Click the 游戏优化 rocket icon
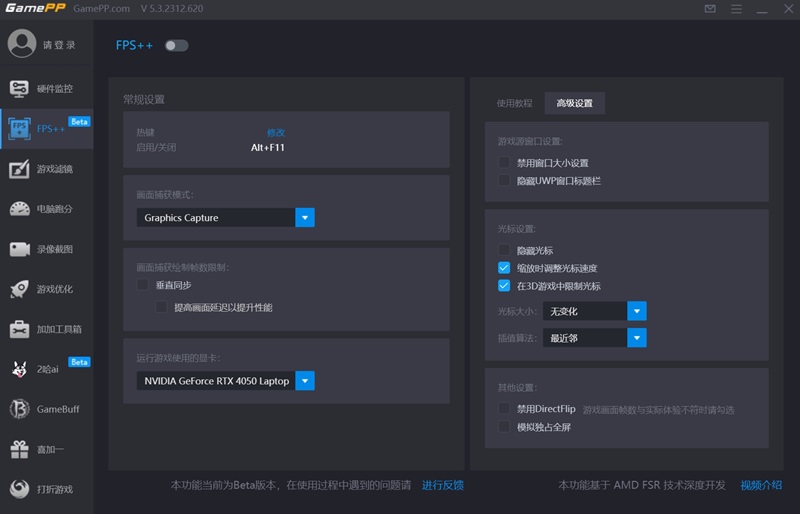The width and height of the screenshot is (800, 514). 19,289
